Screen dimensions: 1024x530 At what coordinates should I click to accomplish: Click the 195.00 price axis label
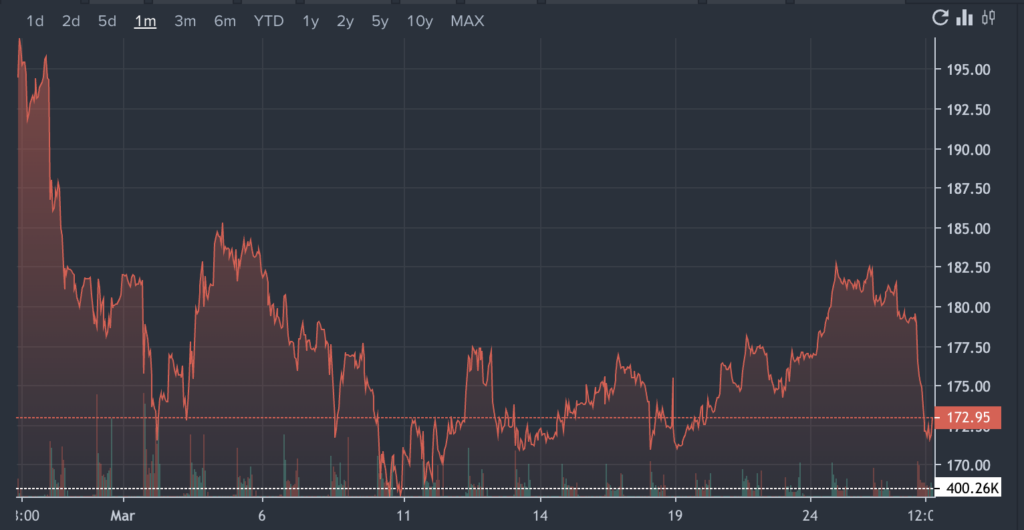966,70
